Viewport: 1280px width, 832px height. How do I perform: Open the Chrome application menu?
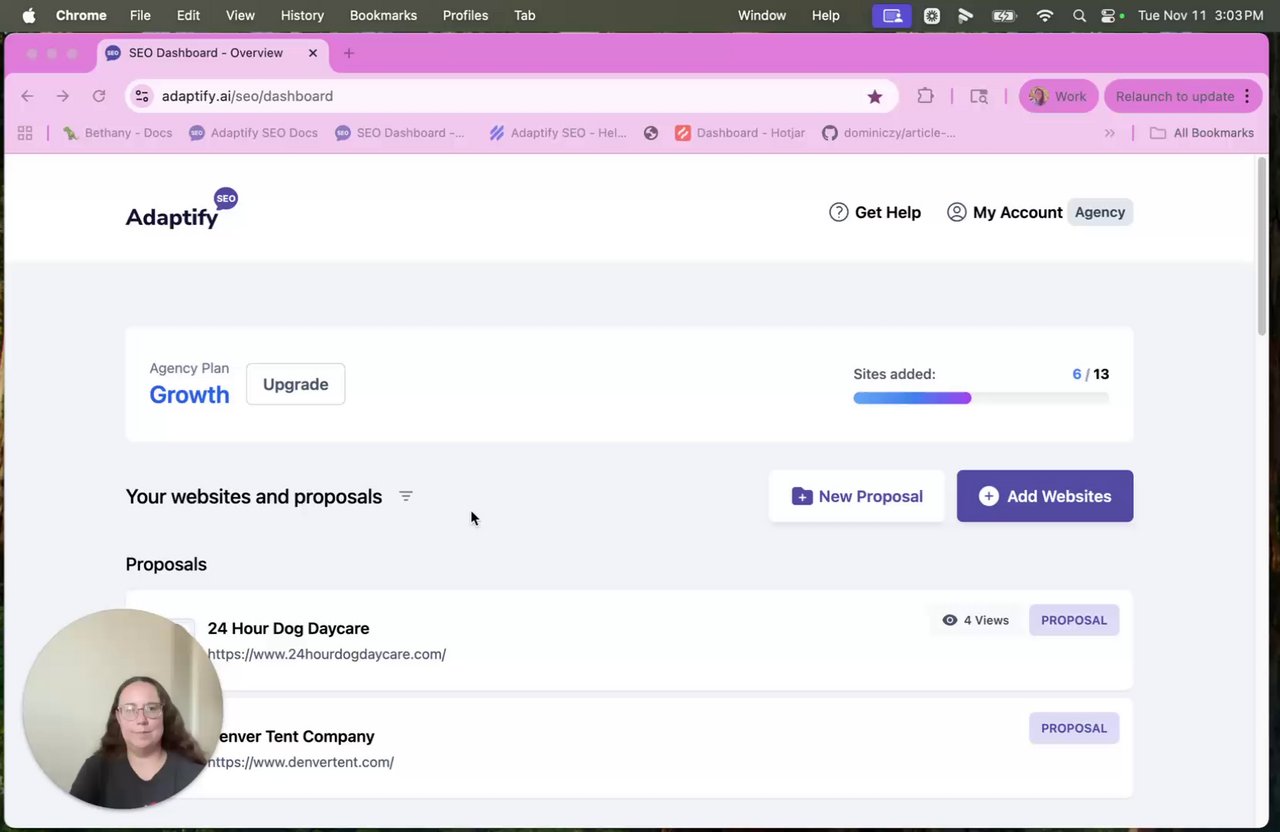[81, 15]
